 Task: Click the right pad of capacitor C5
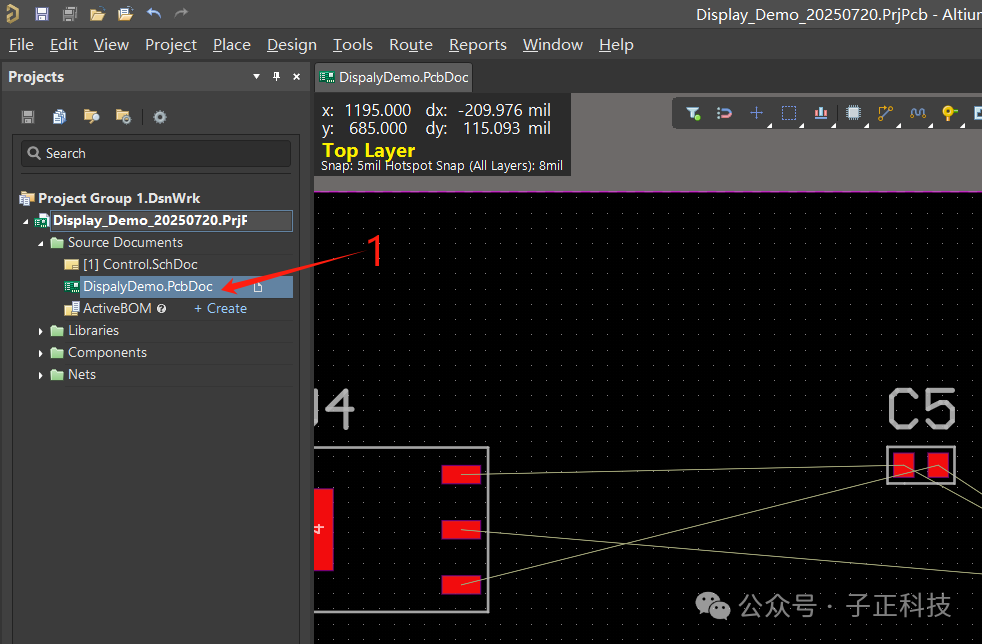(x=938, y=465)
